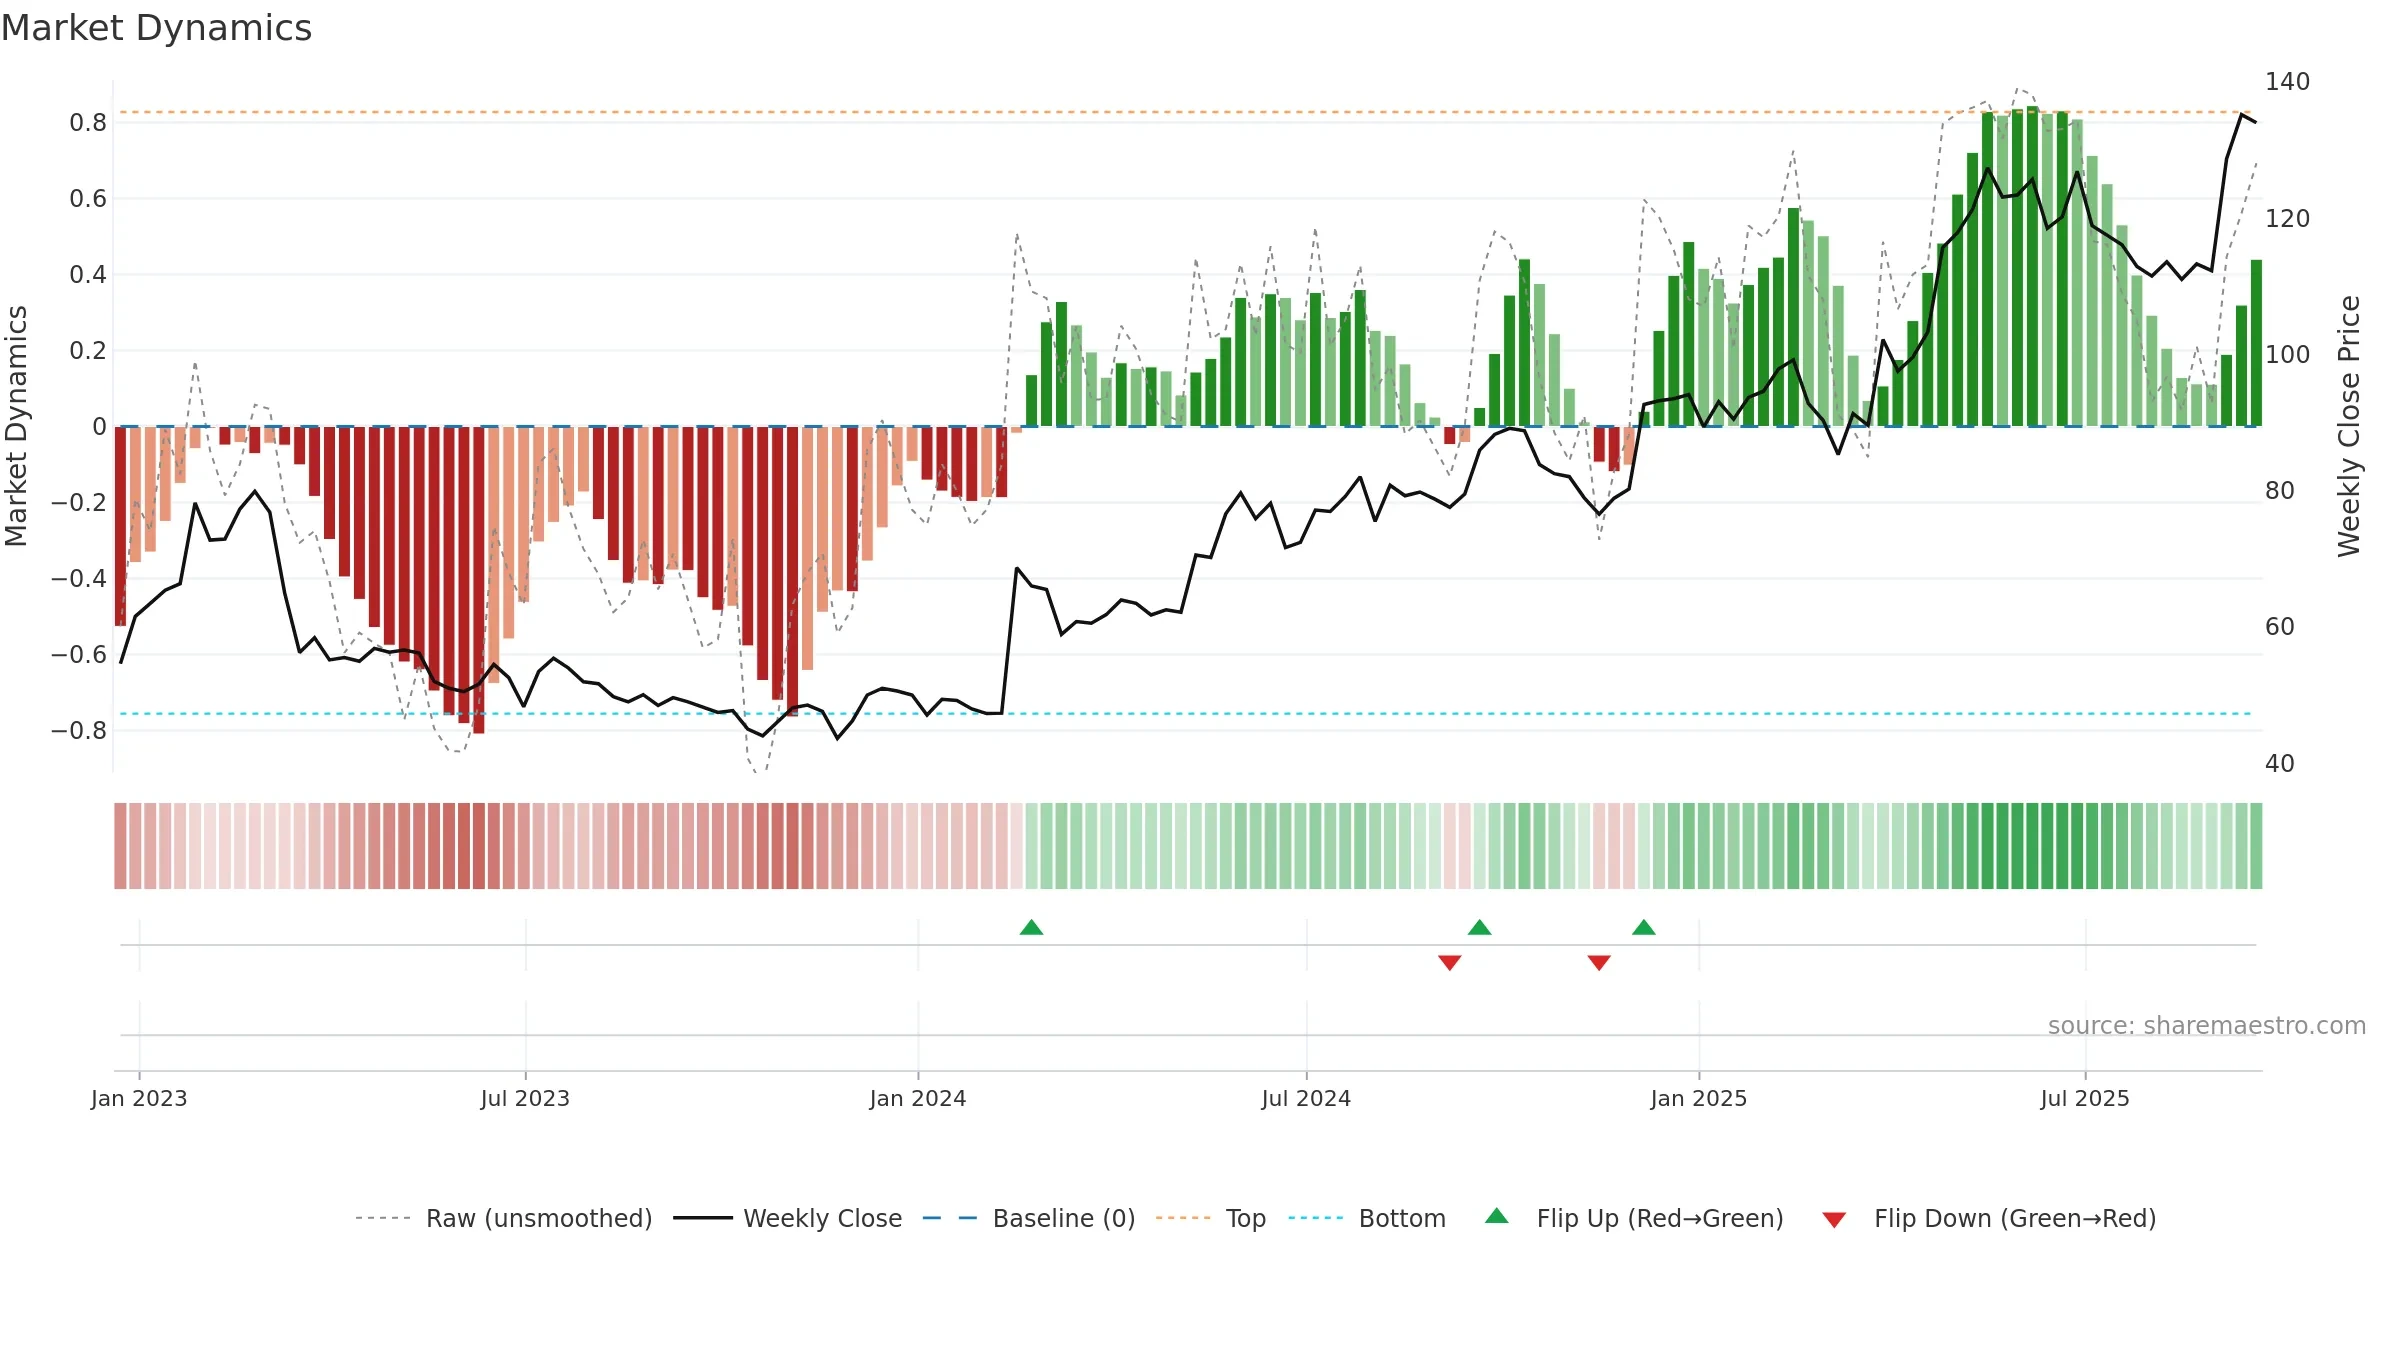Toggle the Baseline (0) legend entry
The height and width of the screenshot is (1350, 2400).
1029,1218
